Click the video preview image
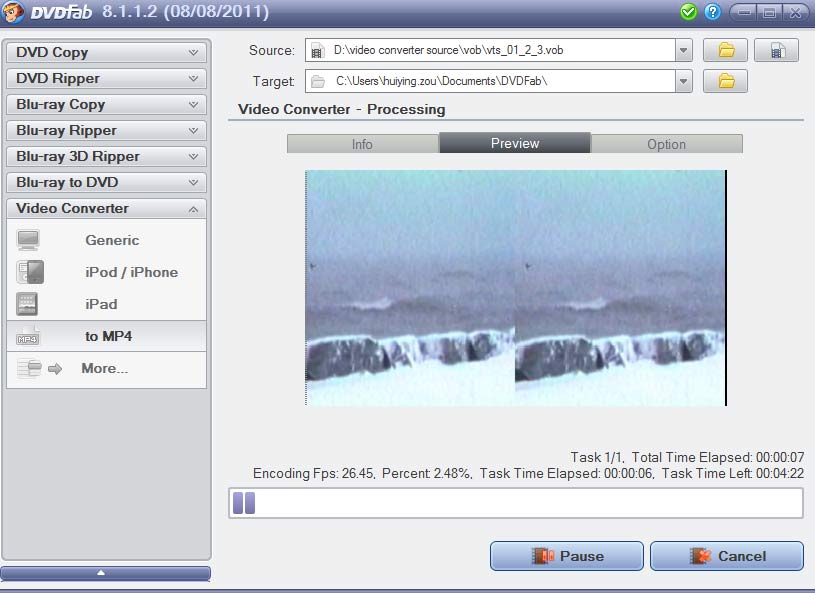Viewport: 815px width, 593px height. (516, 288)
